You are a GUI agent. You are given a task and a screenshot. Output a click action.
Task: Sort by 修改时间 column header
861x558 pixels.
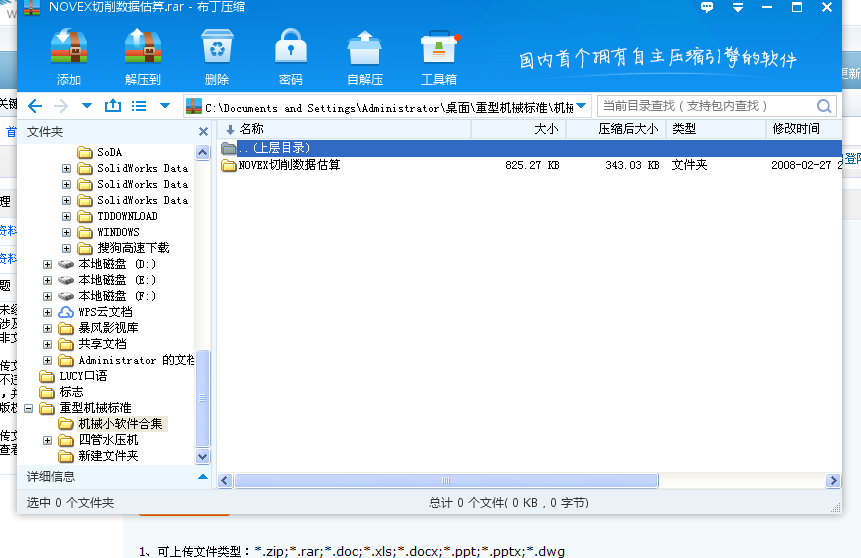pos(804,129)
